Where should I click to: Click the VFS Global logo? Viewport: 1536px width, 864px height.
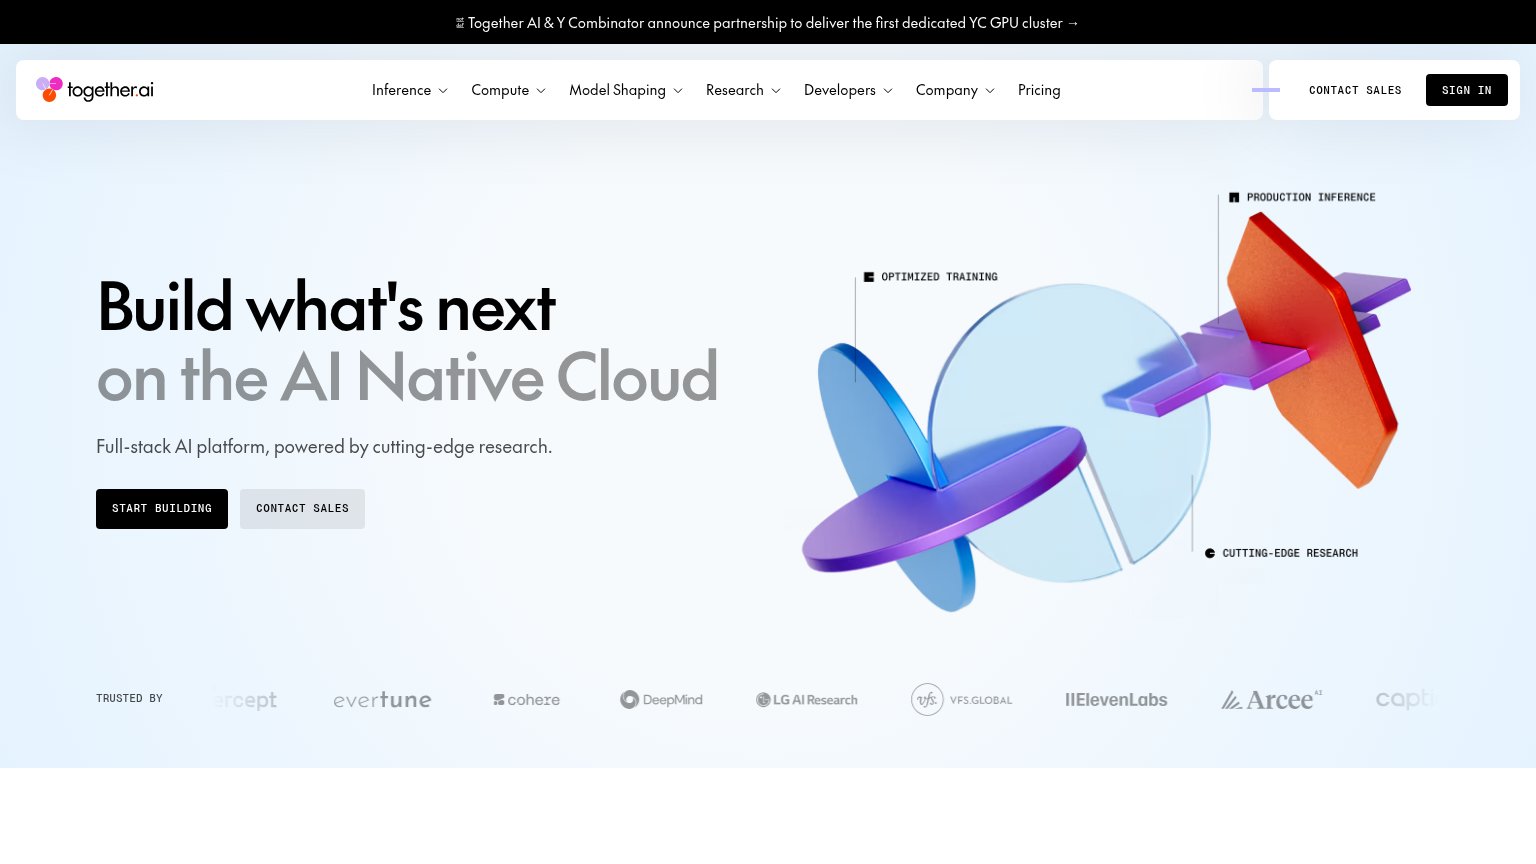pyautogui.click(x=961, y=700)
